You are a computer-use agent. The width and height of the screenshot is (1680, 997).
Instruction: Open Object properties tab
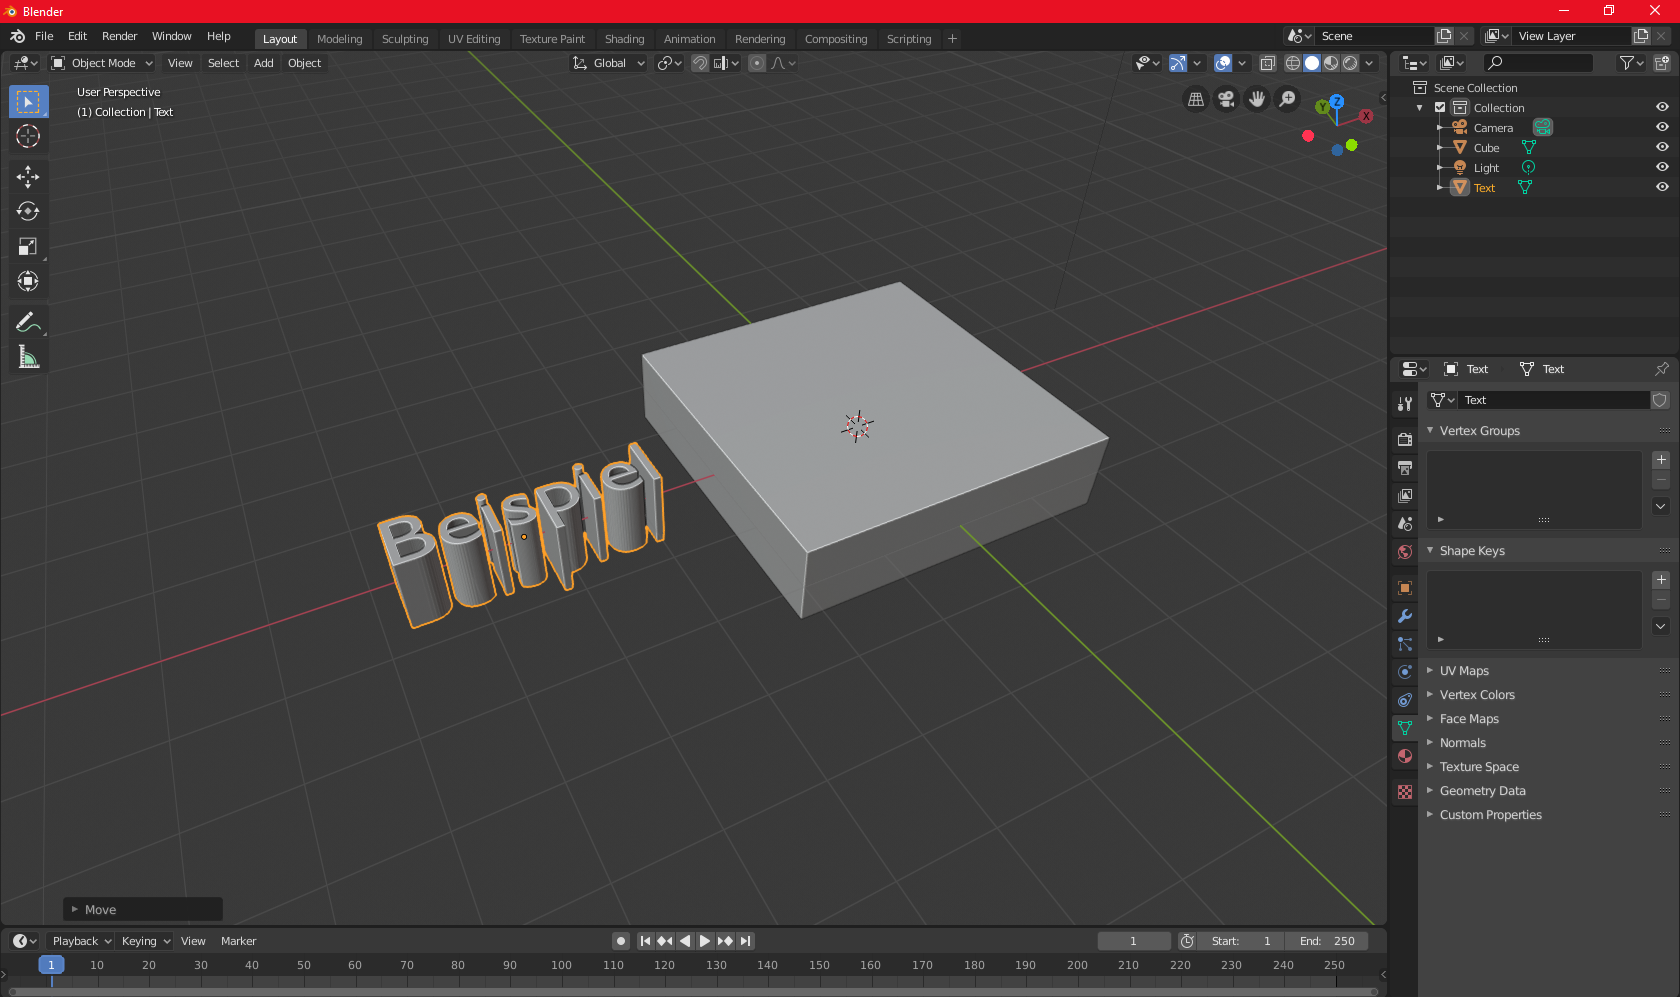click(x=1405, y=588)
